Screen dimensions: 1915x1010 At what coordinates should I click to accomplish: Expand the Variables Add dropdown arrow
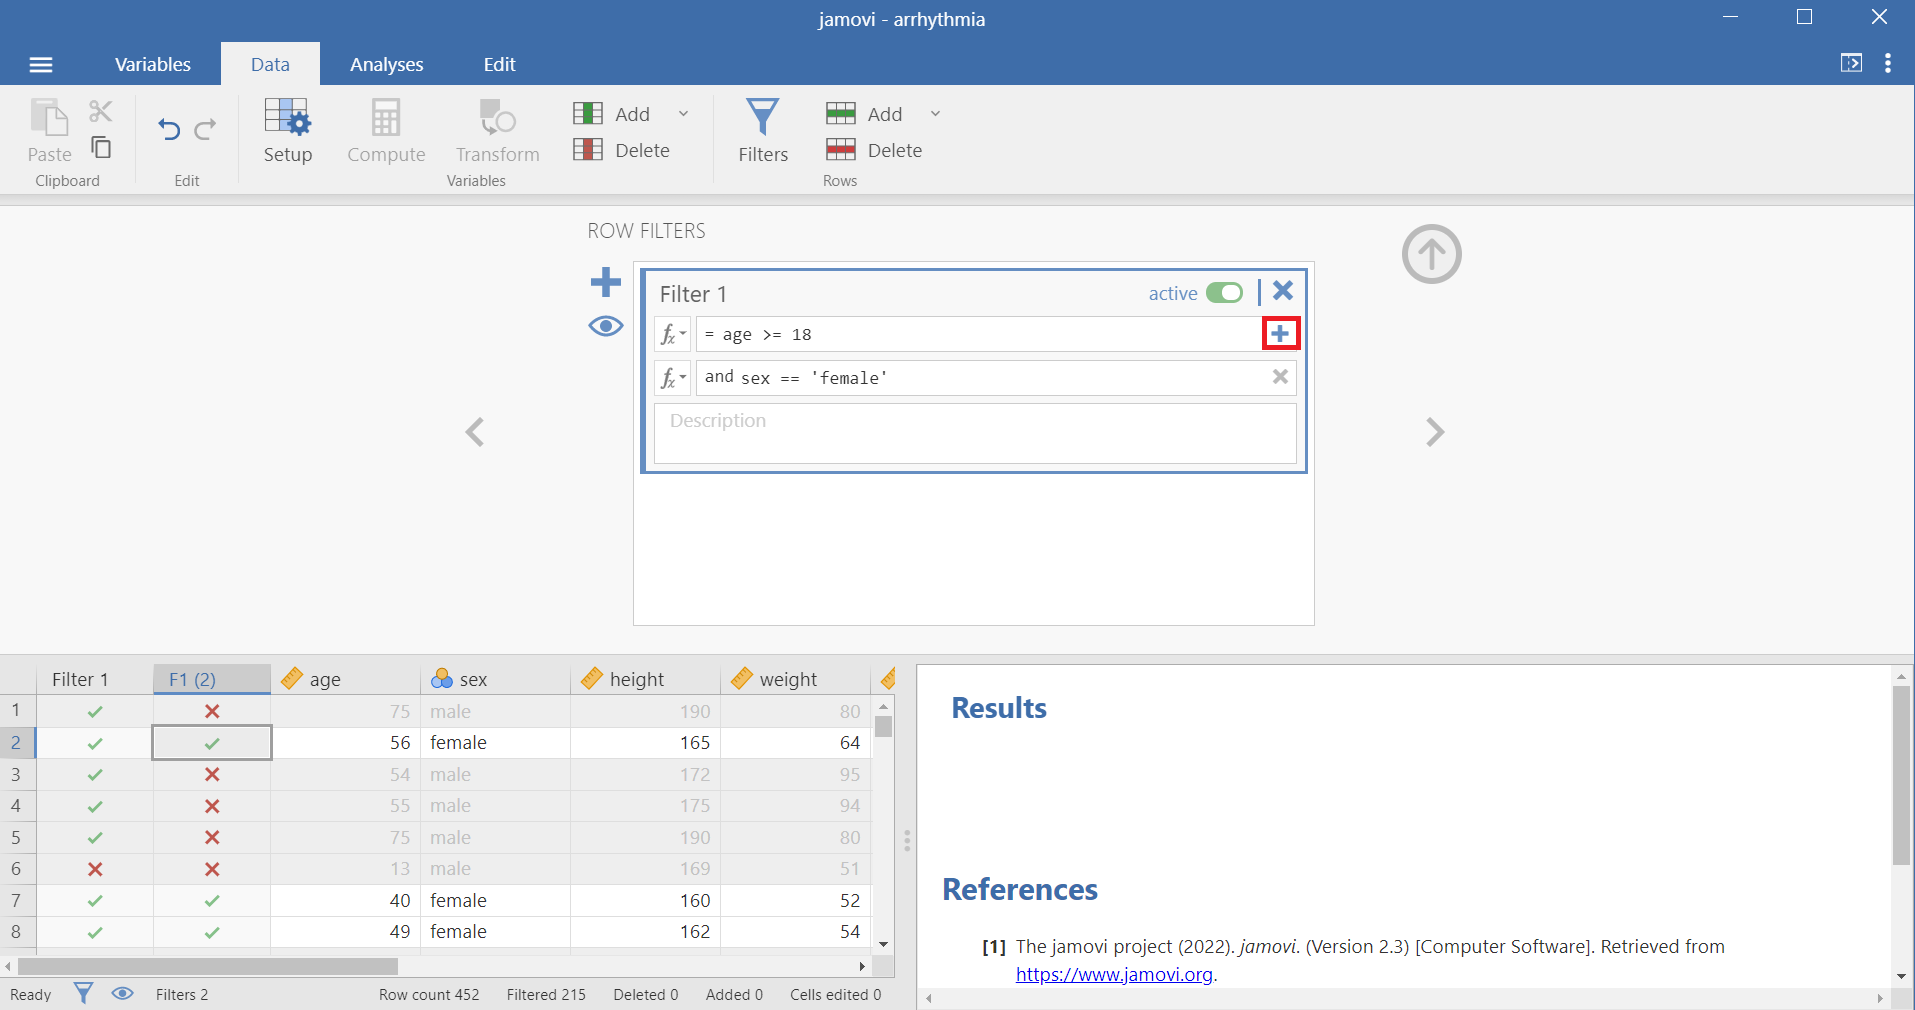(x=684, y=114)
